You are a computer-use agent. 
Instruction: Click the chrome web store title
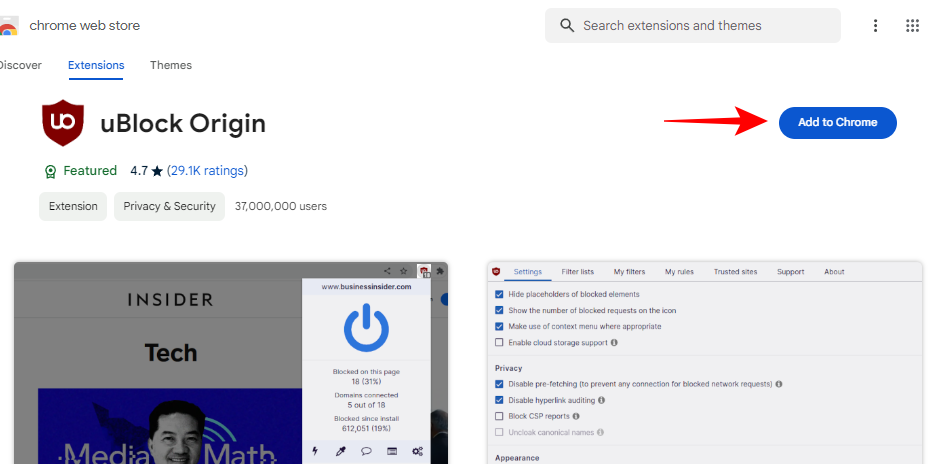click(x=85, y=25)
